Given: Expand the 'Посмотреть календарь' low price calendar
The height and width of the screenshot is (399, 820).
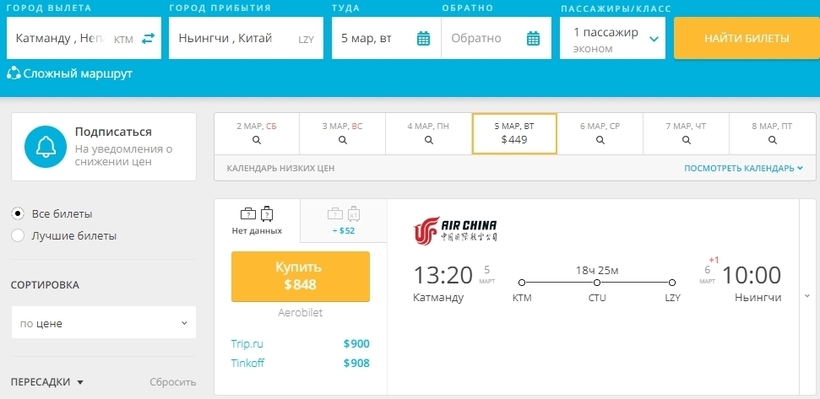Looking at the screenshot, I should [x=743, y=168].
